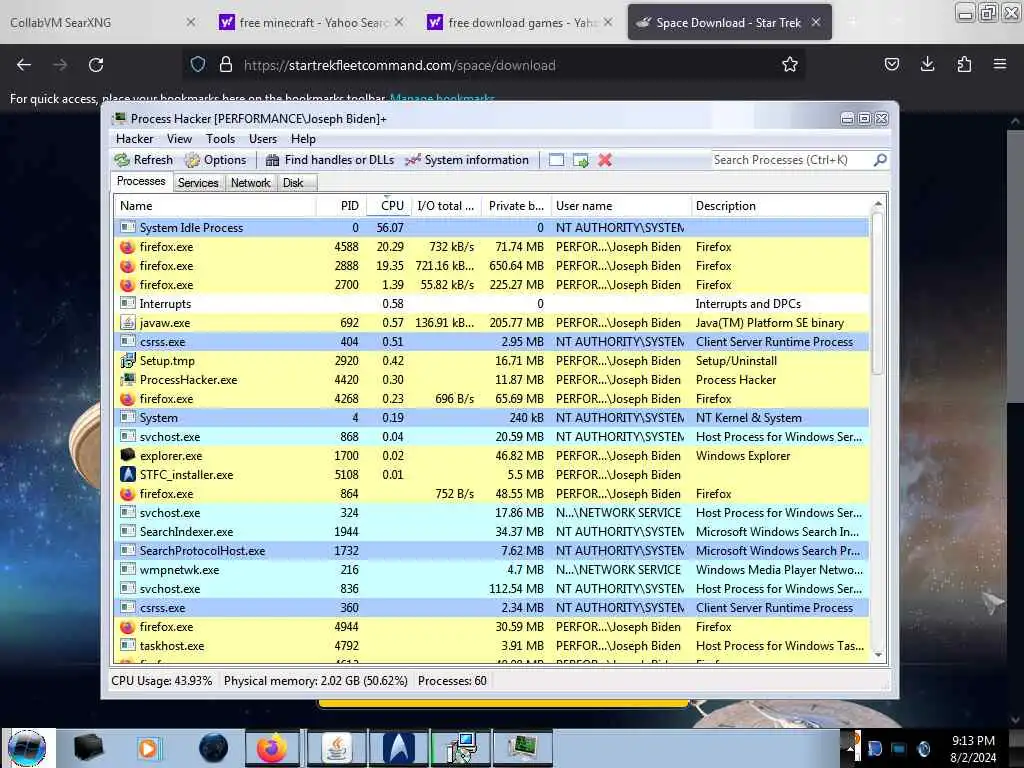Screen dimensions: 1024x768
Task: Click Firefox icon of firefox.exe PID 4944
Action: click(127, 627)
